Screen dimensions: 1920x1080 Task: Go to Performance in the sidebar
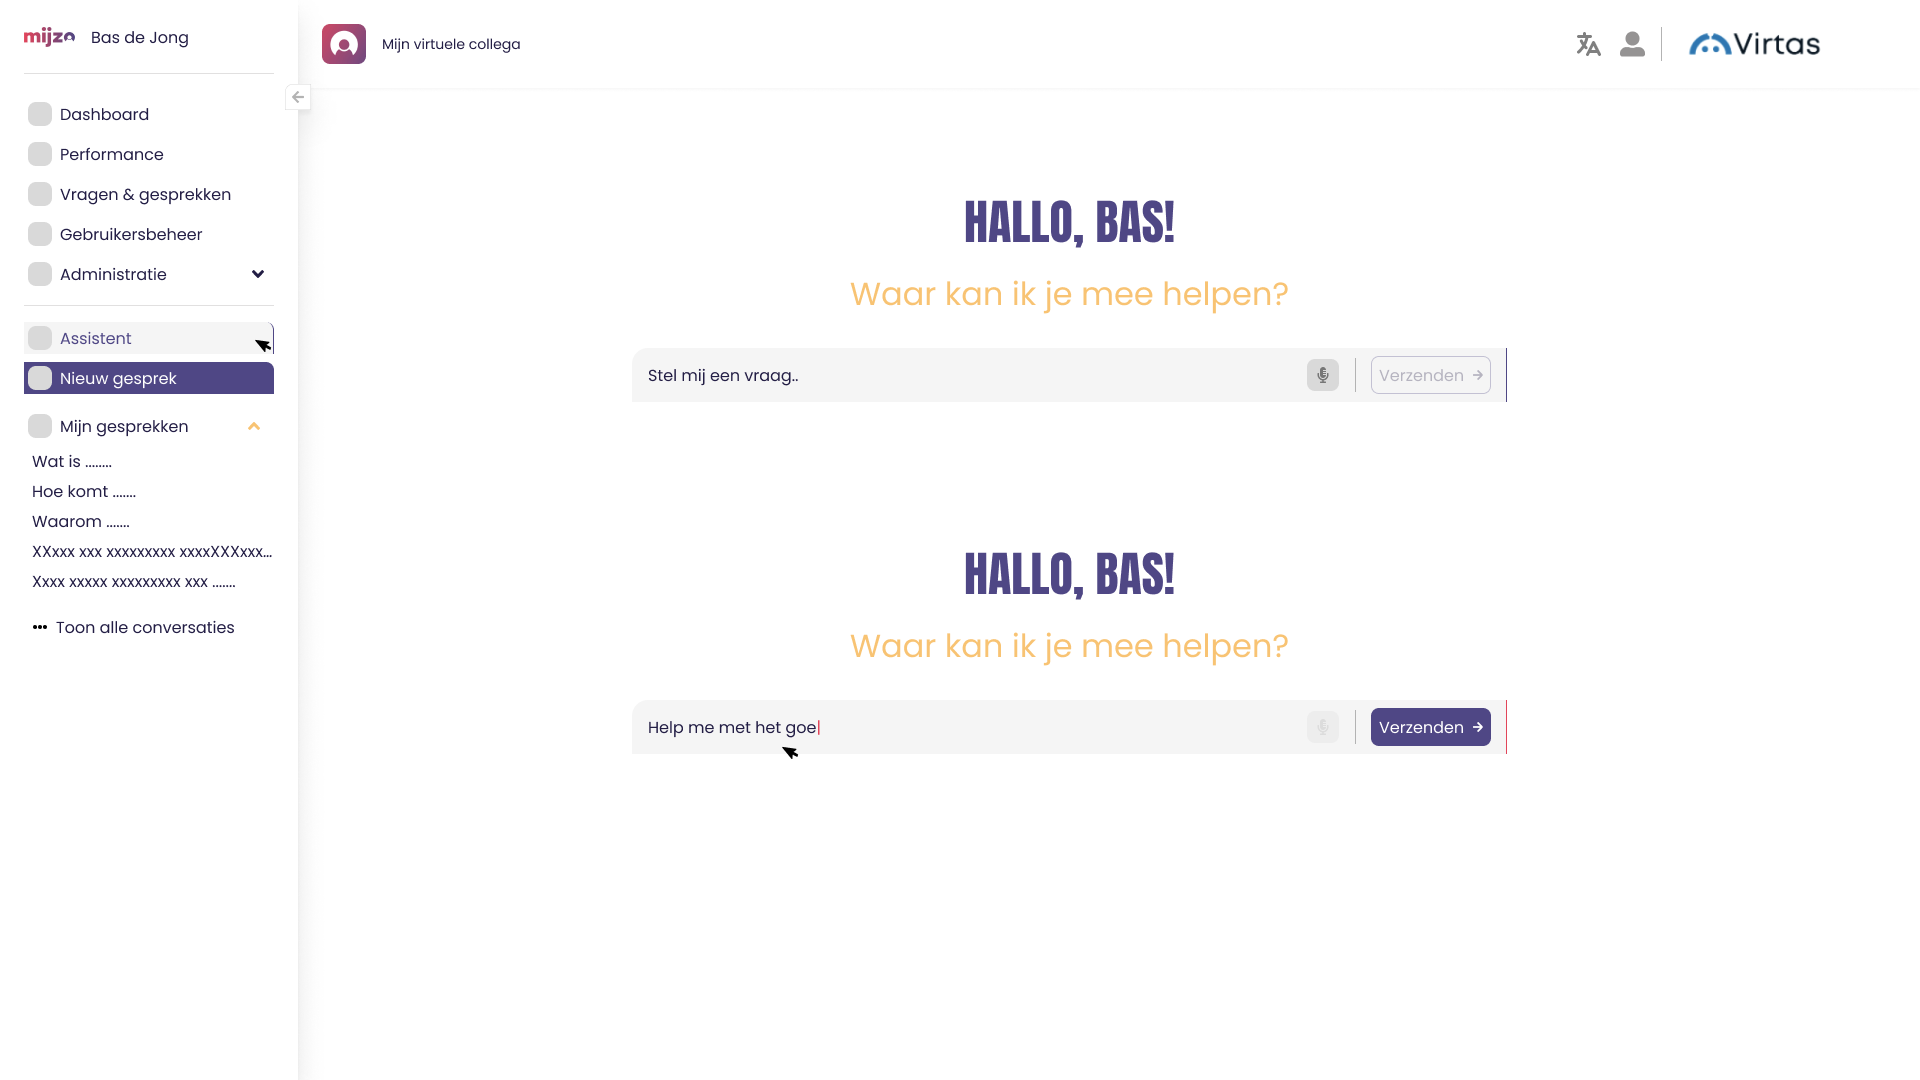tap(111, 154)
